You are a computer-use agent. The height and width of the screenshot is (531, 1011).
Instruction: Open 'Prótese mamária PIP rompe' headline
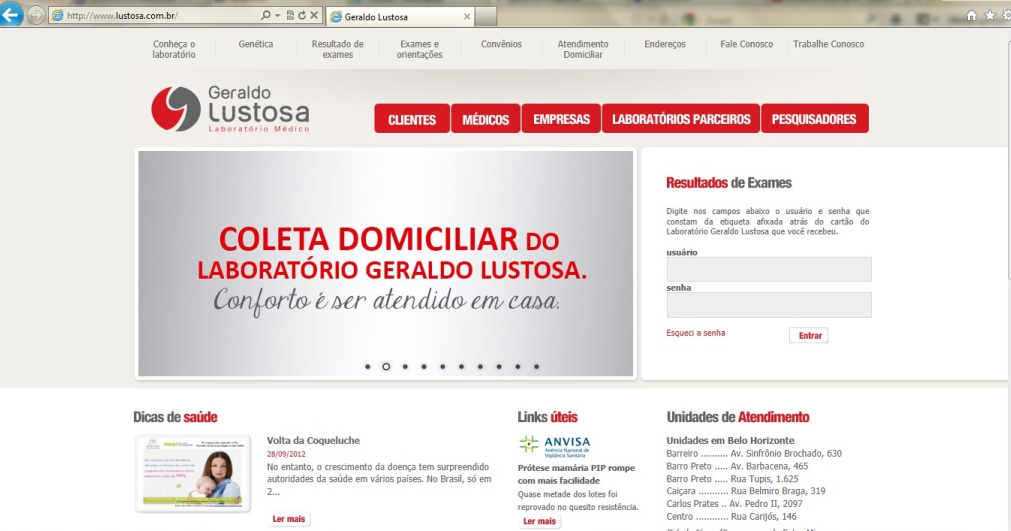pyautogui.click(x=576, y=474)
